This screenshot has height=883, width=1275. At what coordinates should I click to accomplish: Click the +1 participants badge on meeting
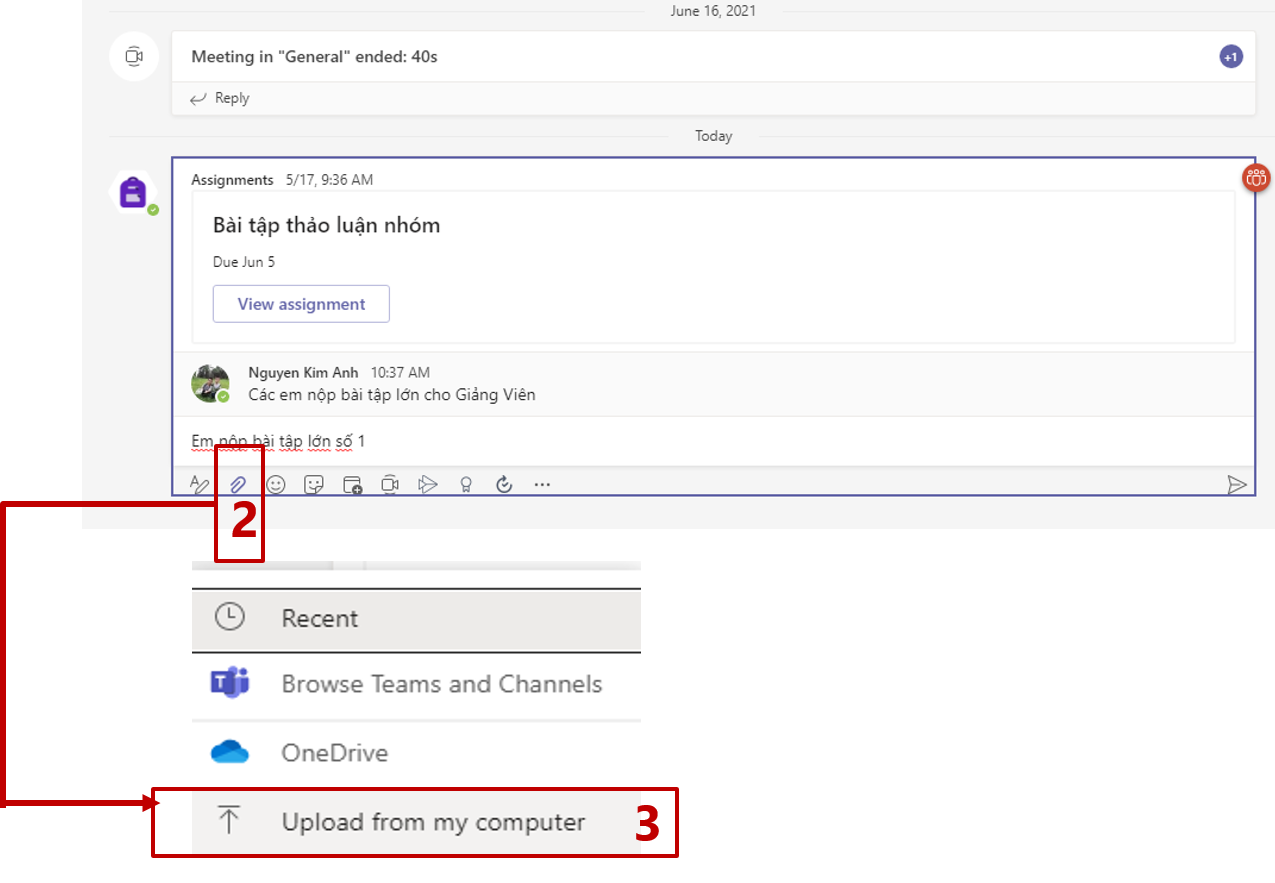tap(1231, 57)
